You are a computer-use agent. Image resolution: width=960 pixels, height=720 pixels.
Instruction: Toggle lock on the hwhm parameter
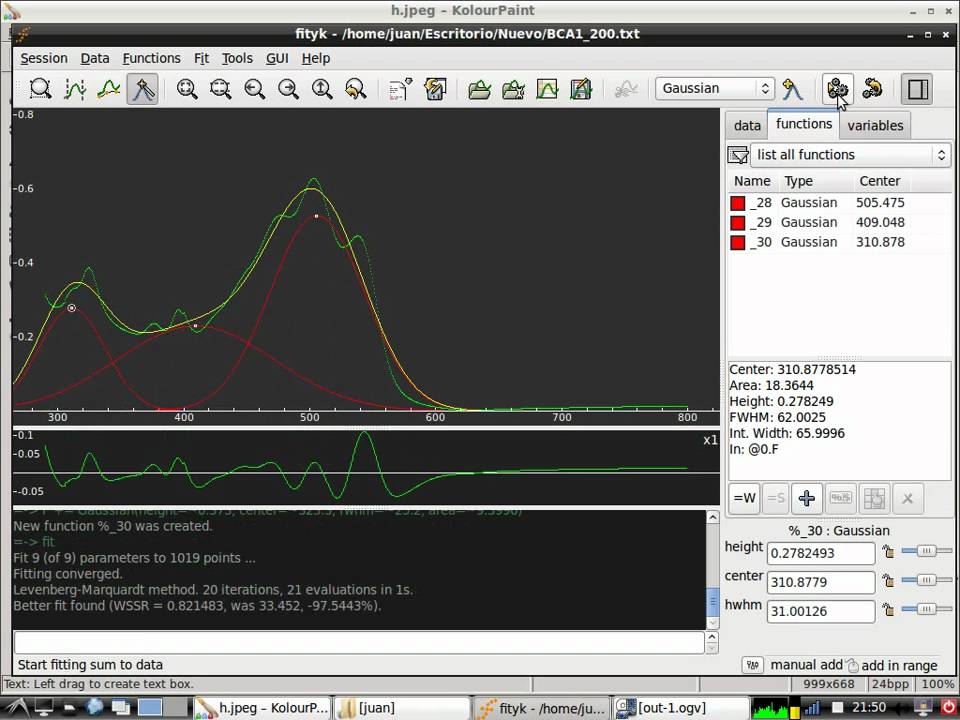tap(888, 609)
